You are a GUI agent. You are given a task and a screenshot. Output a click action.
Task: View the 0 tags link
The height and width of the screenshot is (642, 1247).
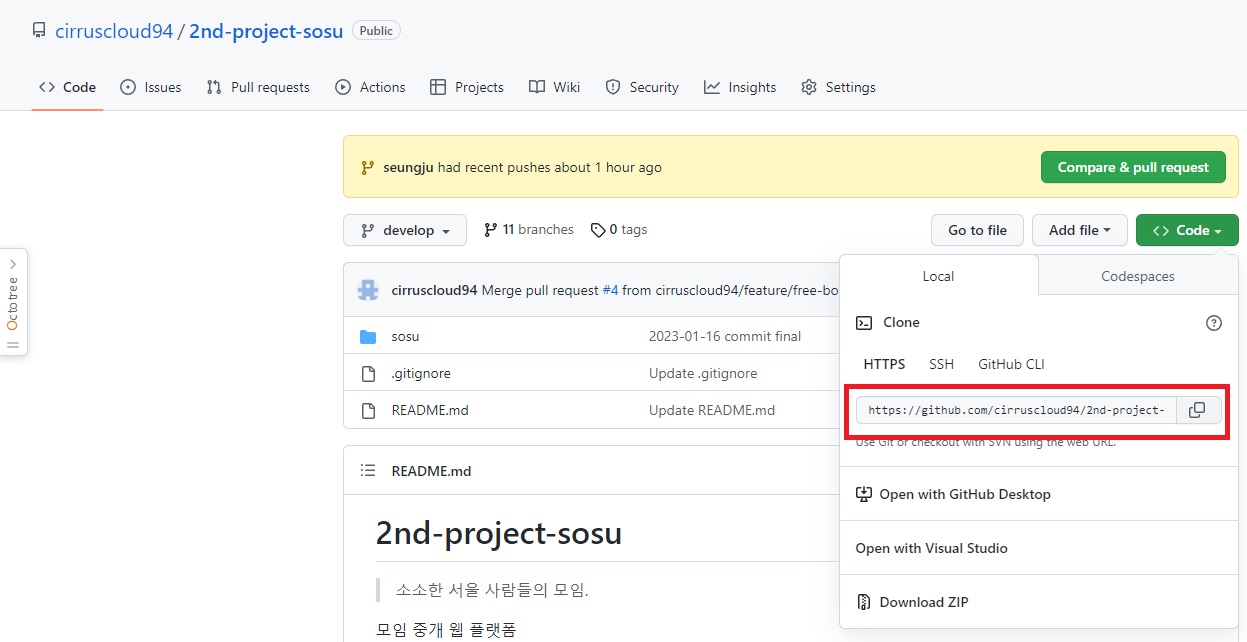point(619,230)
